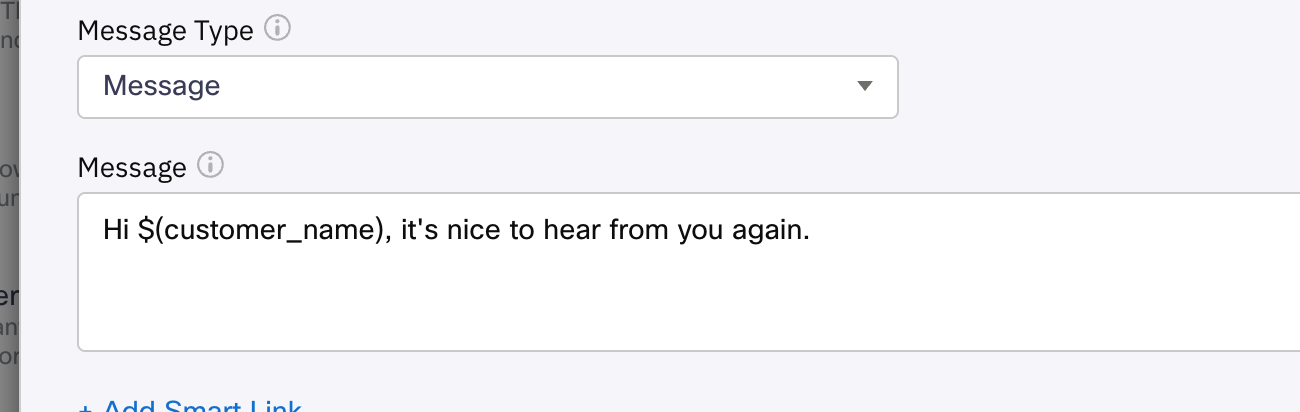The image size is (1300, 412).
Task: Click the selected "Message" value in the dropdown
Action: pos(162,86)
